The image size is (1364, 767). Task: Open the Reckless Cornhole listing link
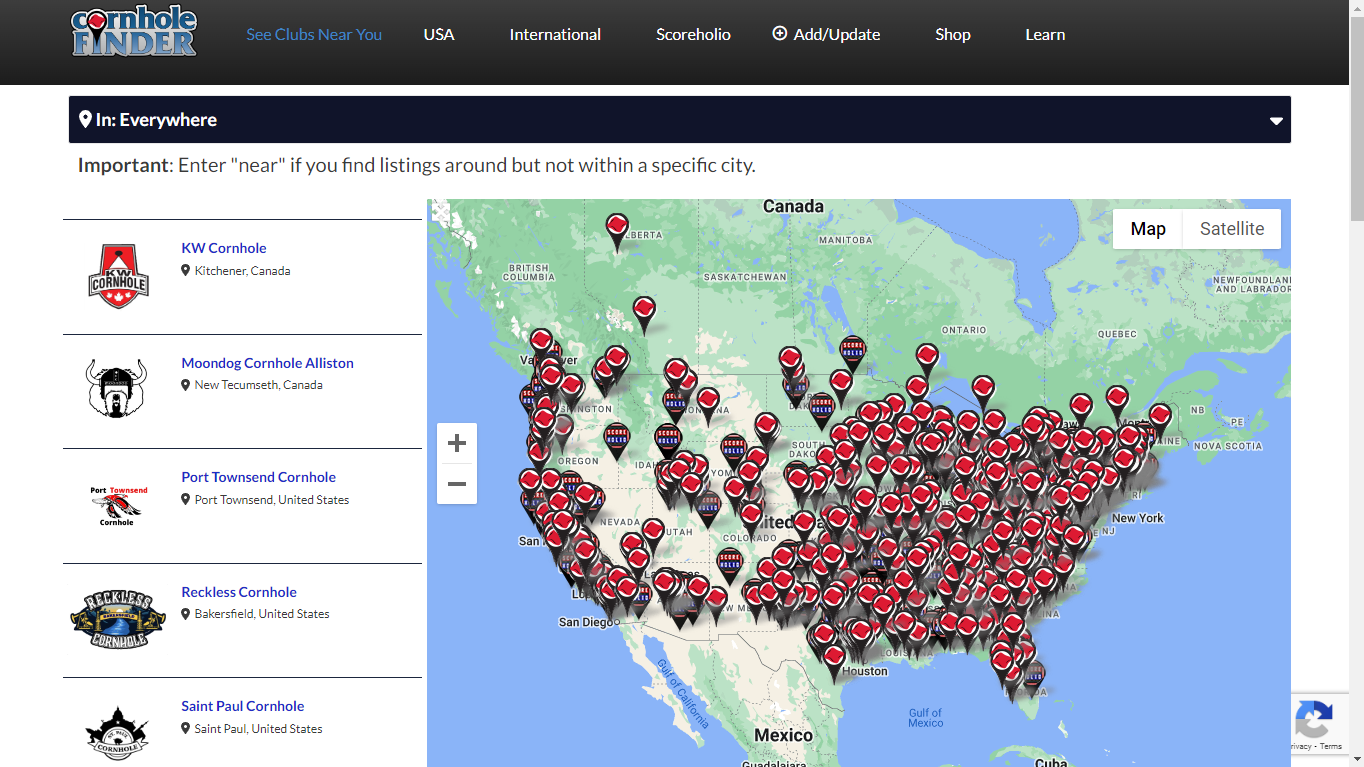click(x=239, y=592)
